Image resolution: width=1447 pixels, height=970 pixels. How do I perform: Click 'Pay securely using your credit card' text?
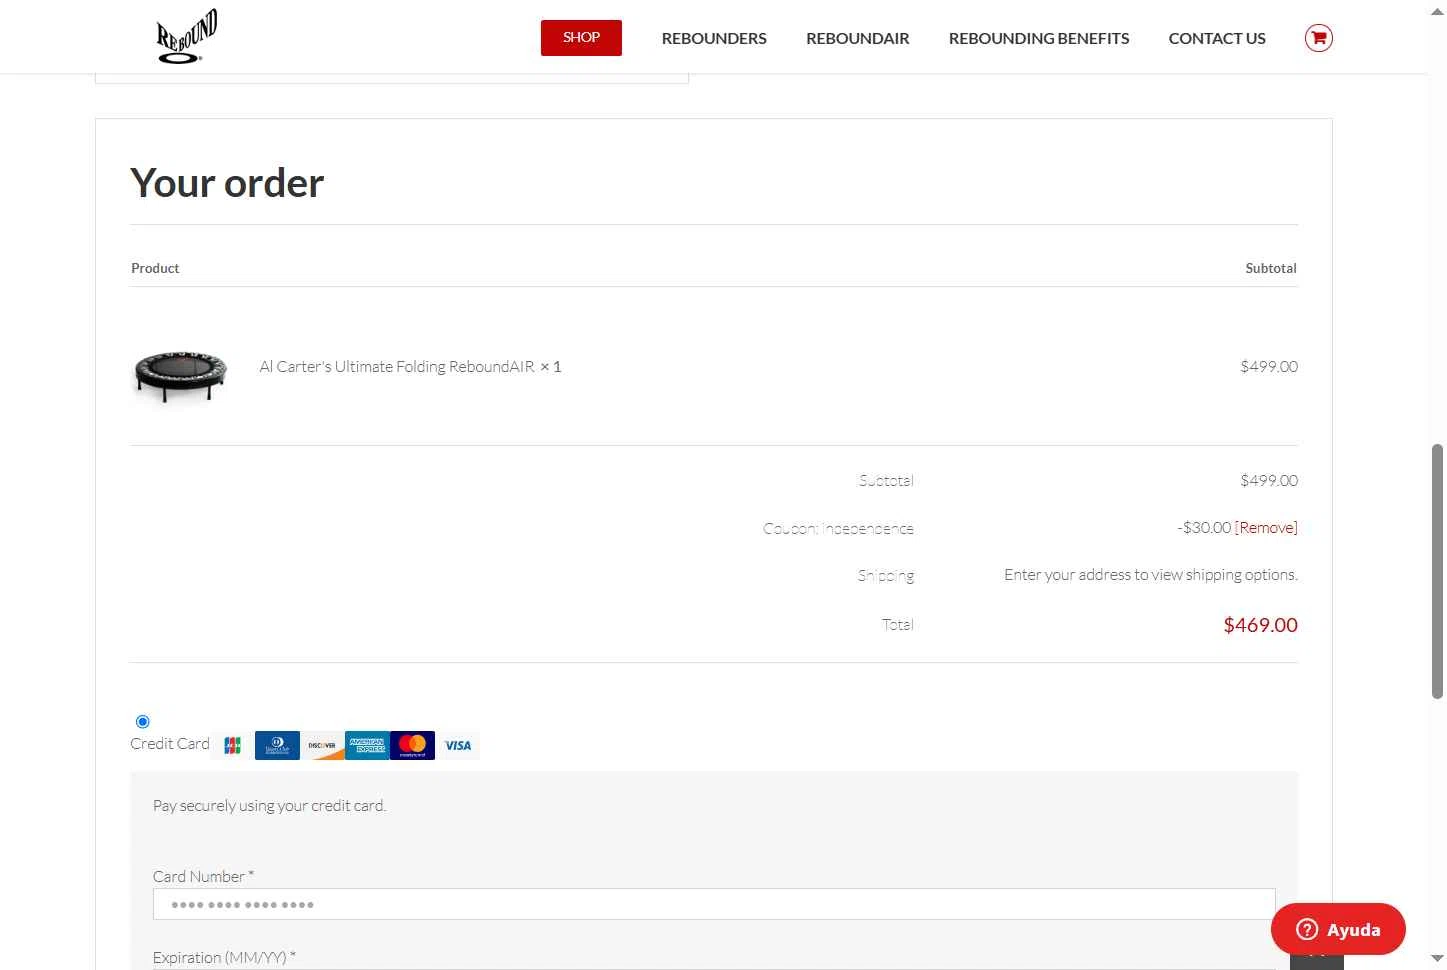click(269, 806)
